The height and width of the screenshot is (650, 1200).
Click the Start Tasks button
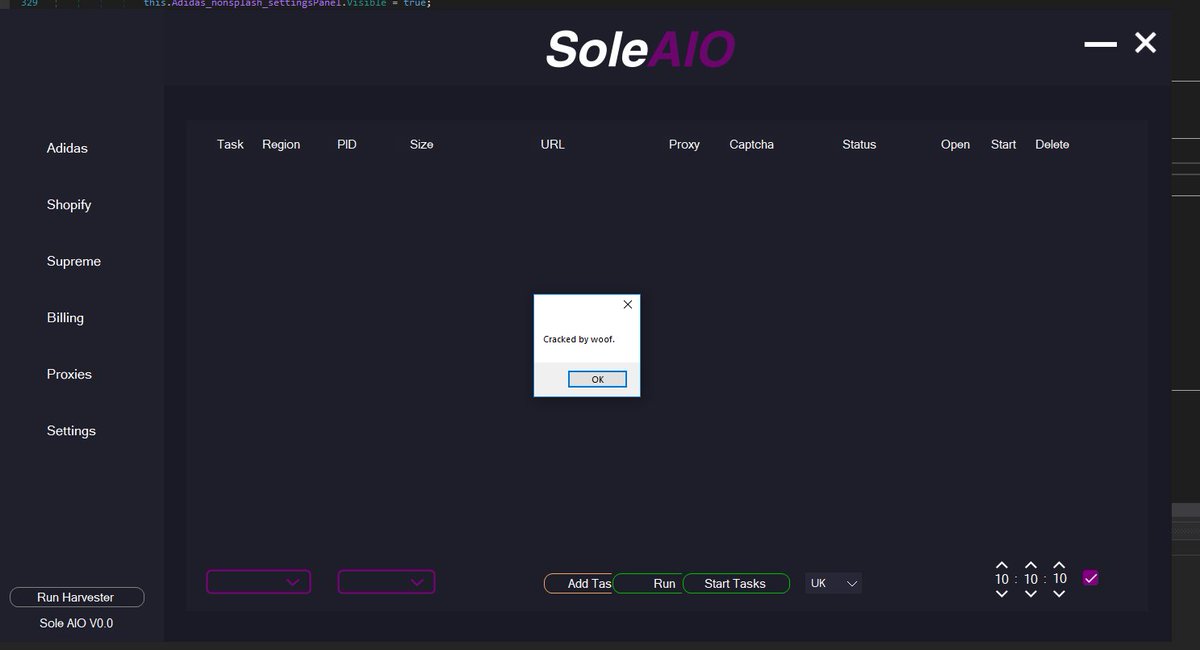pyautogui.click(x=736, y=583)
